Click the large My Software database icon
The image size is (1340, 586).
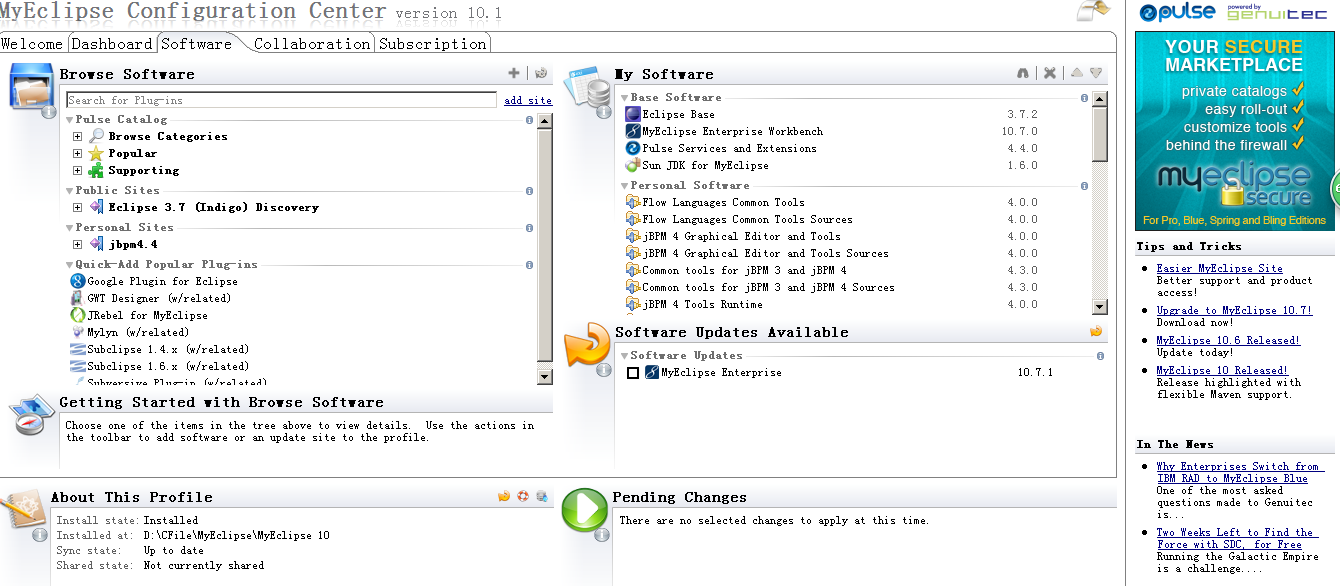pos(586,88)
